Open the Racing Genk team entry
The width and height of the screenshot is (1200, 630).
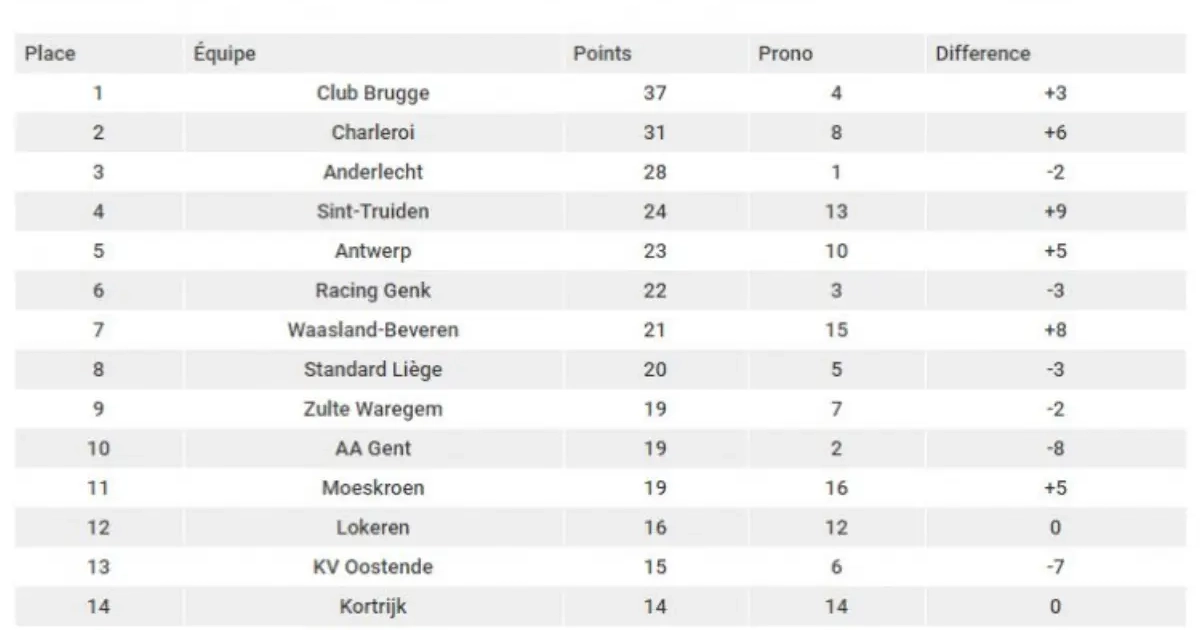373,291
